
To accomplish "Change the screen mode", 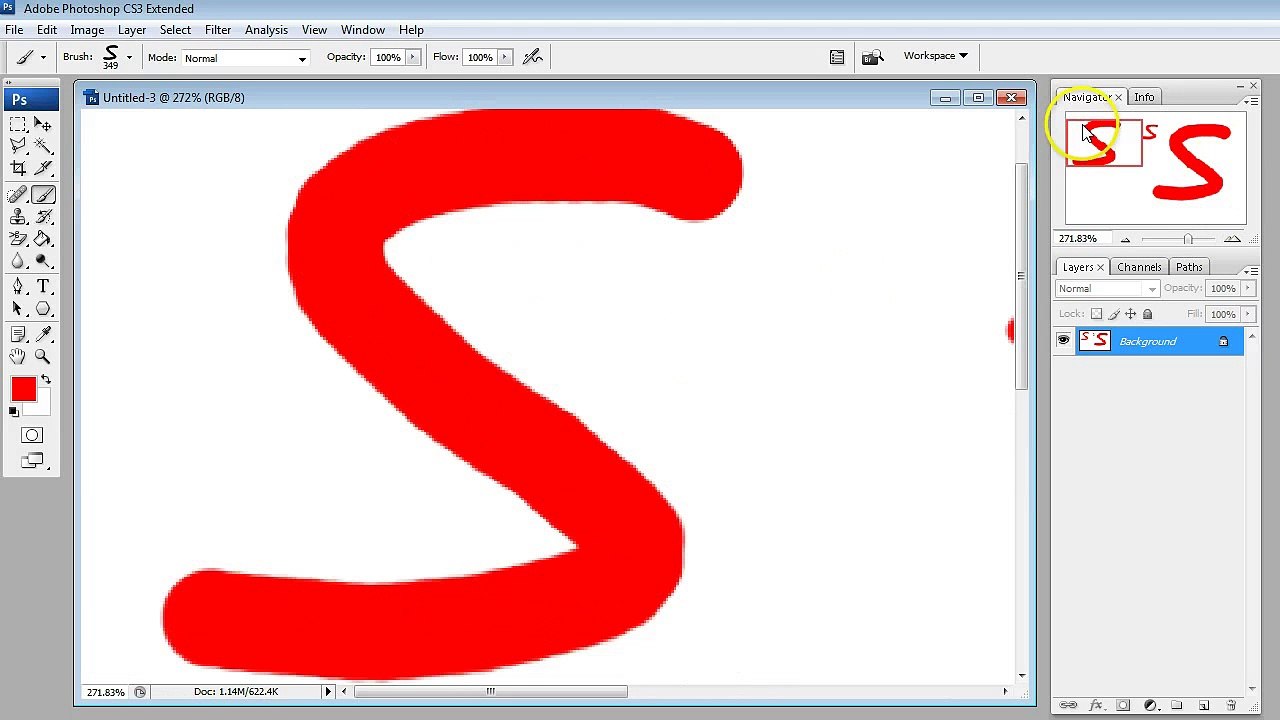I will [32, 461].
